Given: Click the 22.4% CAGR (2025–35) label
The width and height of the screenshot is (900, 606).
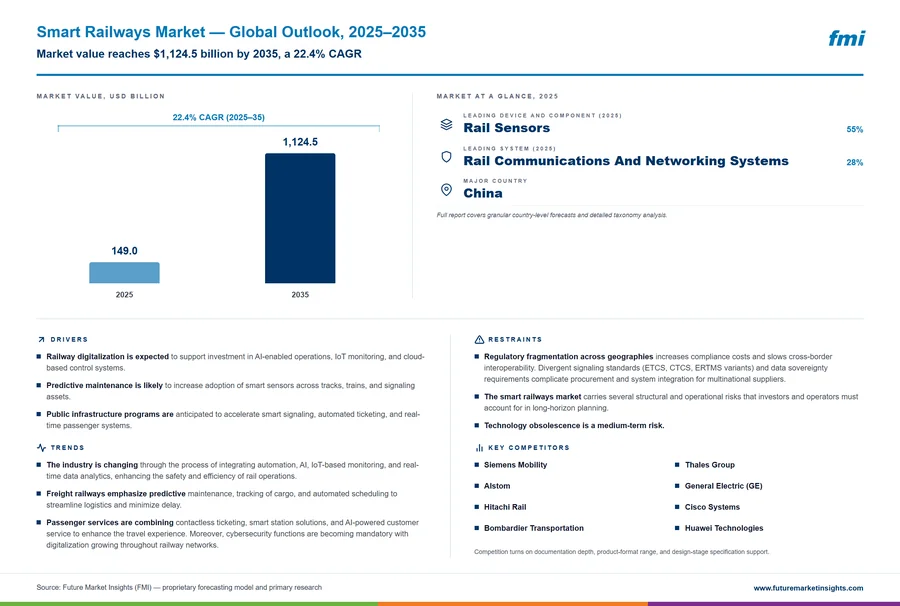Looking at the screenshot, I should pos(219,117).
